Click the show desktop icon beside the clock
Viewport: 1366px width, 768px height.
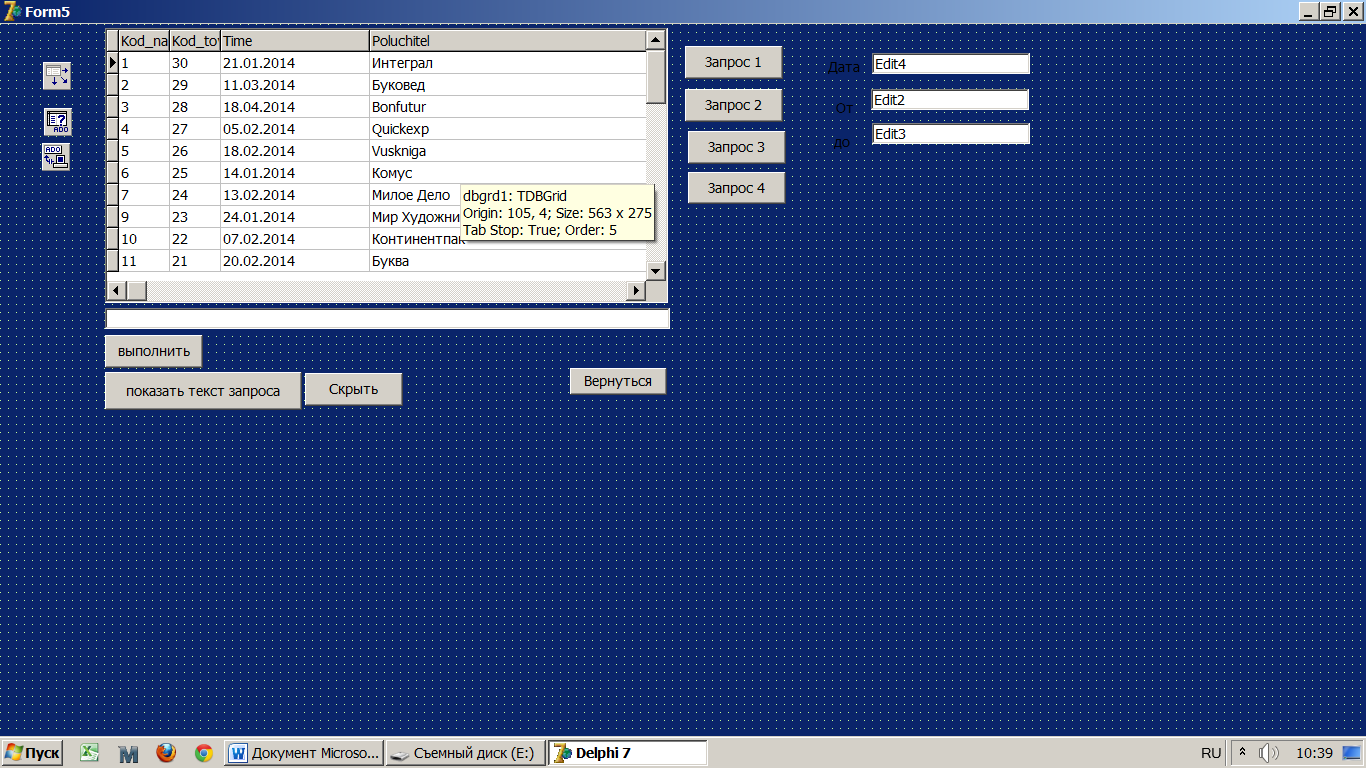tap(1352, 753)
